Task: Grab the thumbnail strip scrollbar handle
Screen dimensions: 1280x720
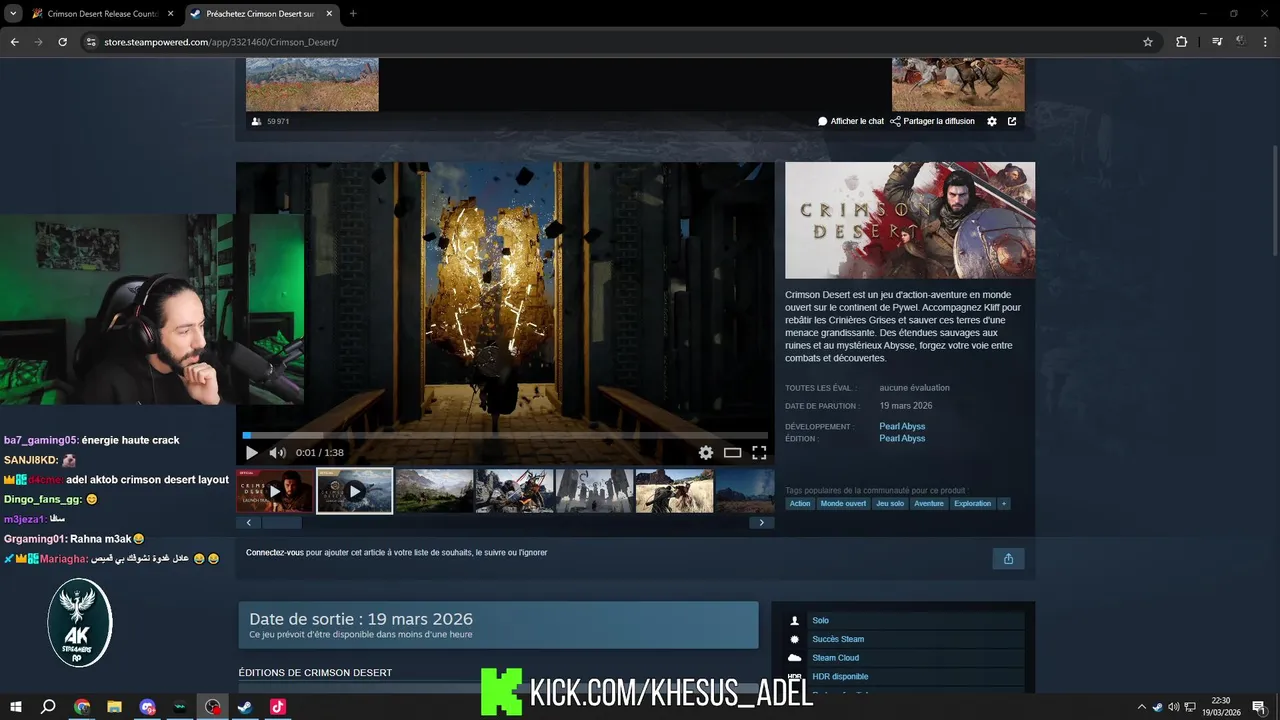Action: (x=282, y=522)
